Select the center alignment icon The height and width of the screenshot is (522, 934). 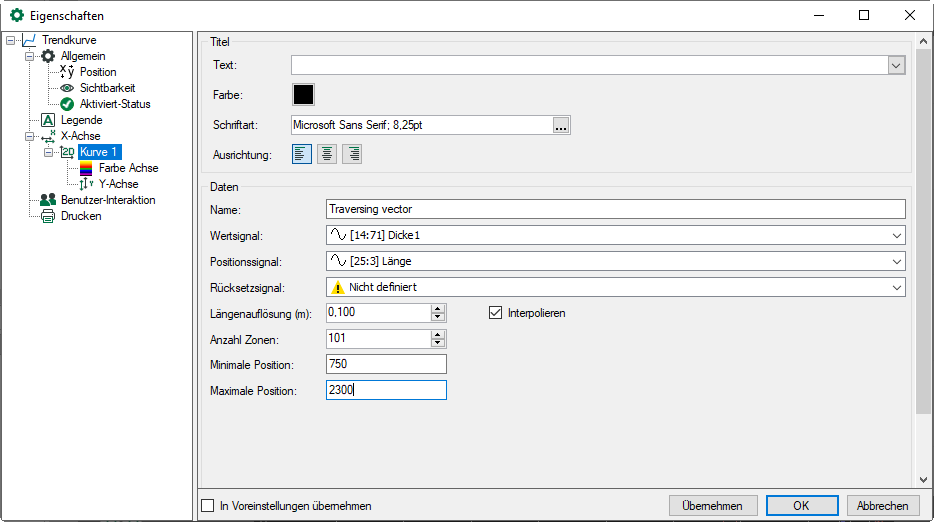327,154
